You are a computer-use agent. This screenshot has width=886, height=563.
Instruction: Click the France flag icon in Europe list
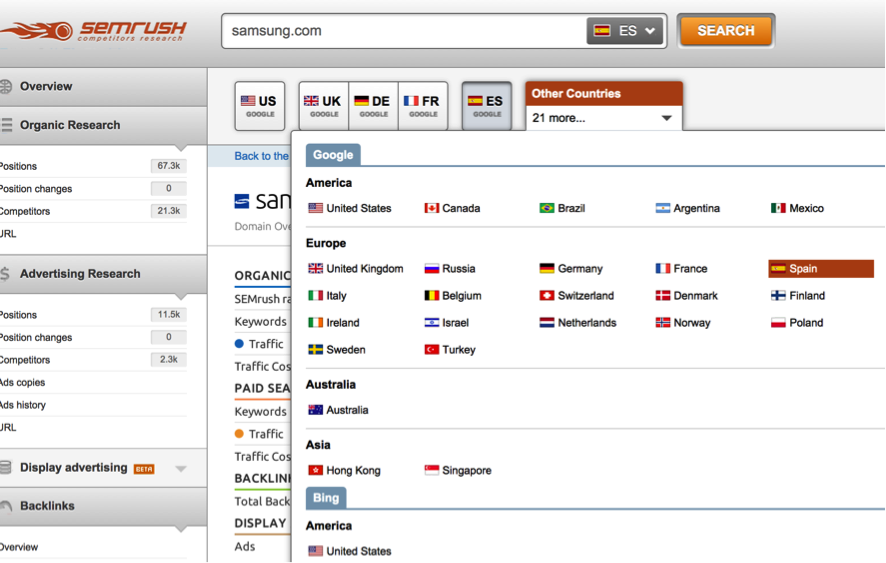pos(663,268)
